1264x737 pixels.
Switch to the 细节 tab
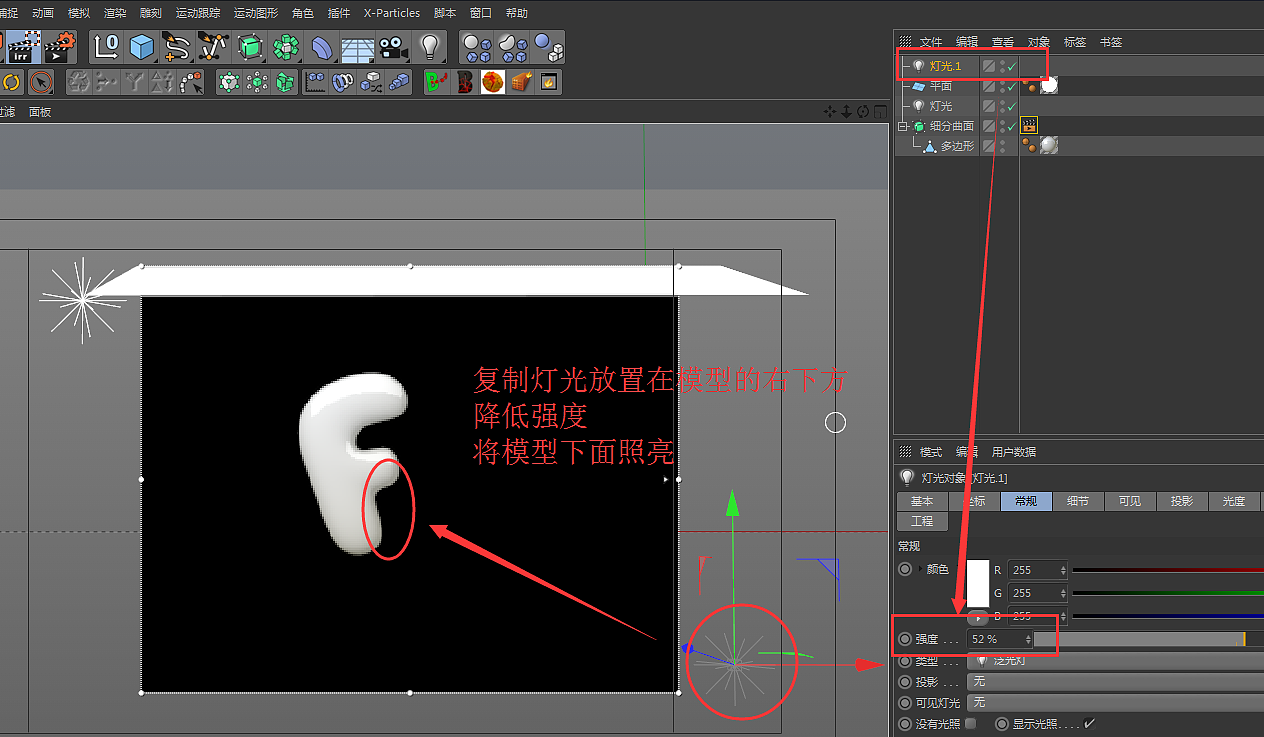tap(1078, 501)
